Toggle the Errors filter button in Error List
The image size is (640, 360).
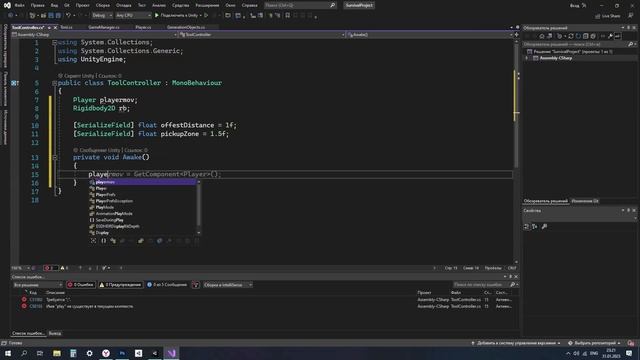[81, 285]
